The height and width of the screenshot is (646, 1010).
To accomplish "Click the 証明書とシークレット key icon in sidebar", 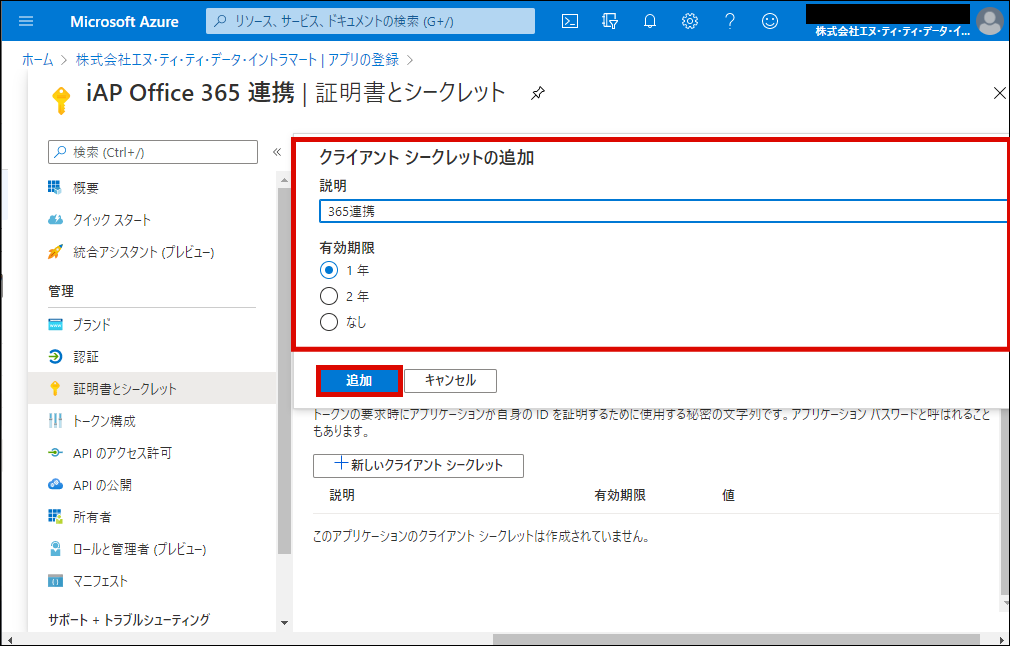I will pos(55,388).
